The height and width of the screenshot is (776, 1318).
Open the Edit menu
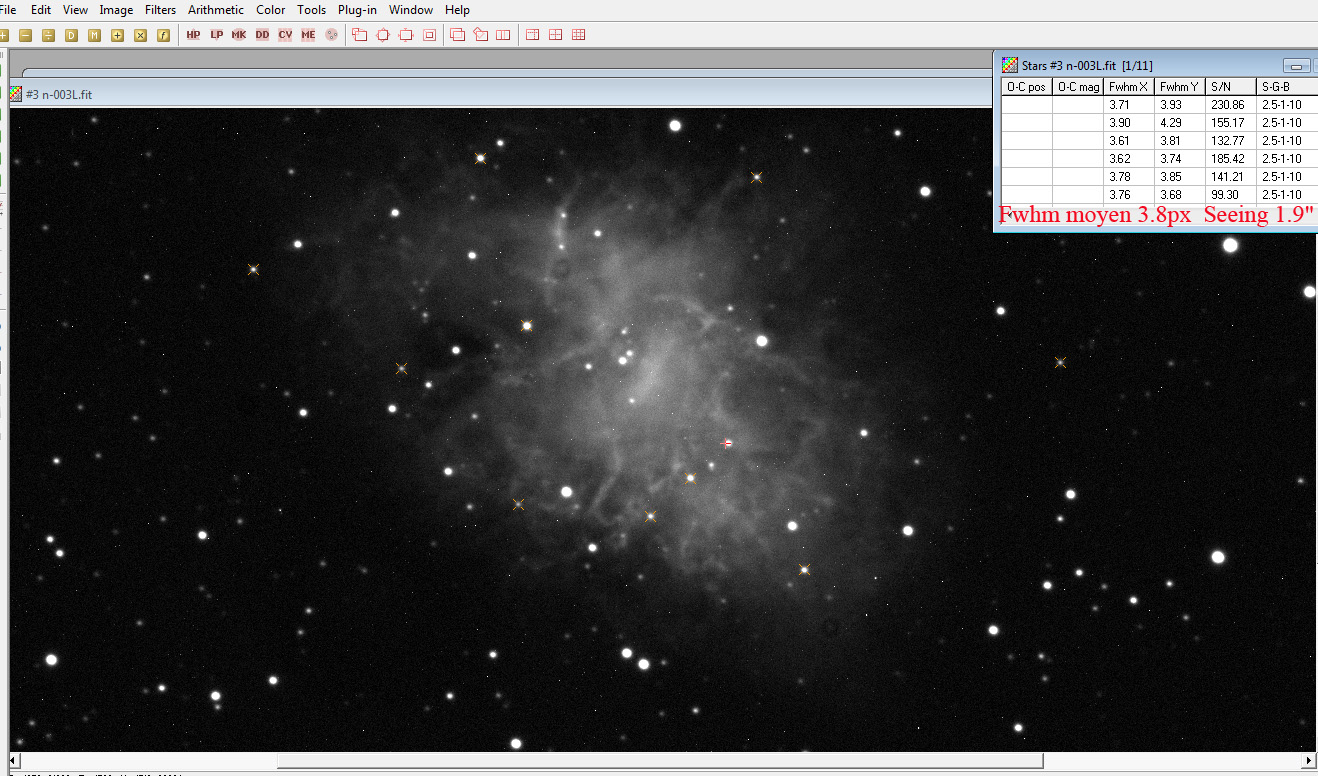41,10
